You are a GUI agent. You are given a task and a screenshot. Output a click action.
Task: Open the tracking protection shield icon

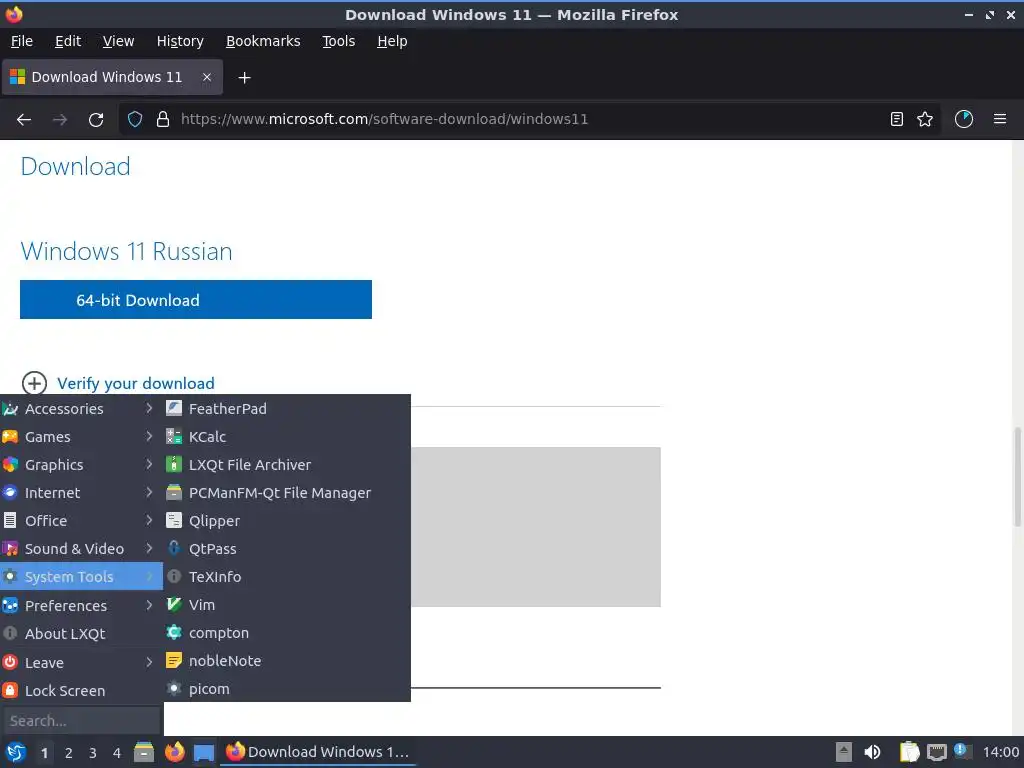click(135, 120)
